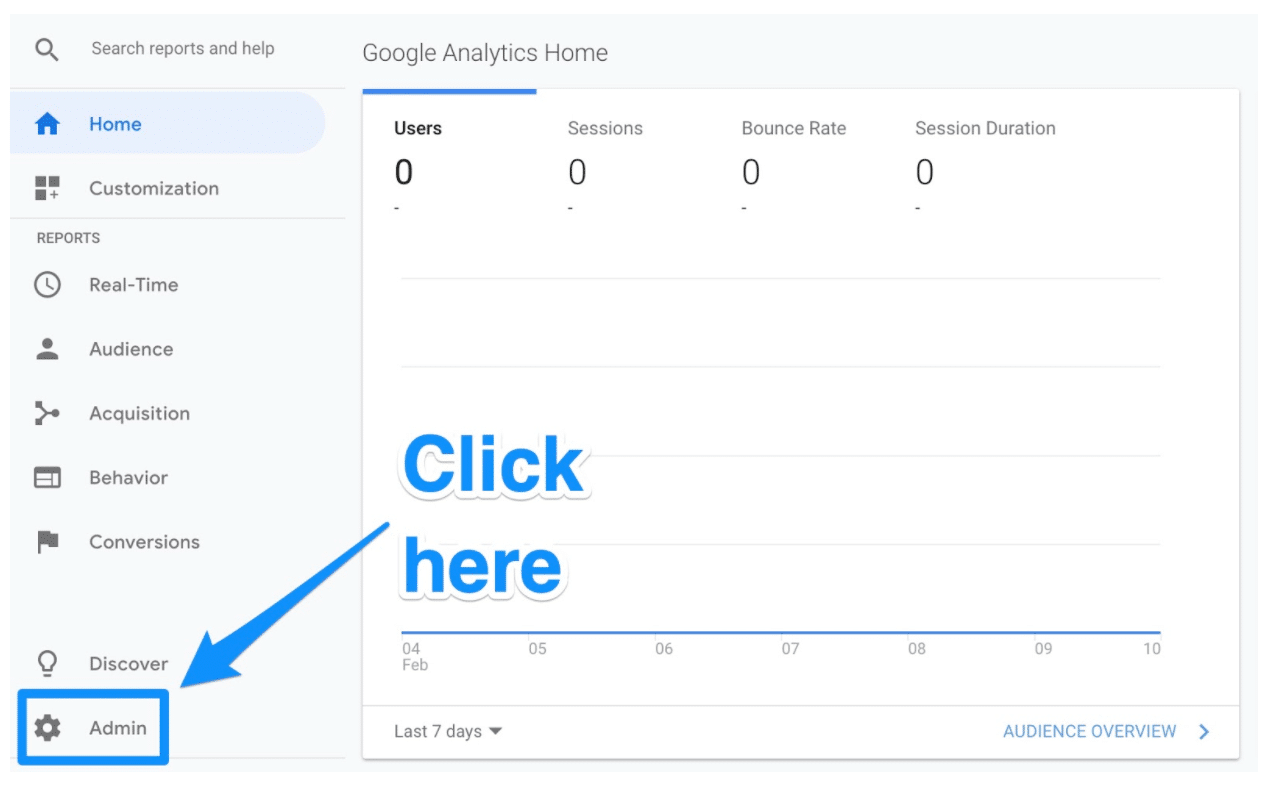Screen dimensions: 1266x796
Task: Click the search magnifier icon
Action: (x=47, y=49)
